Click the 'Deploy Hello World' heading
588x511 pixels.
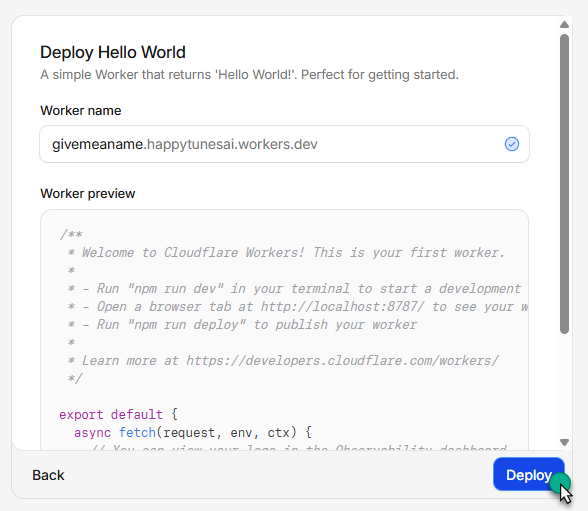pos(113,52)
